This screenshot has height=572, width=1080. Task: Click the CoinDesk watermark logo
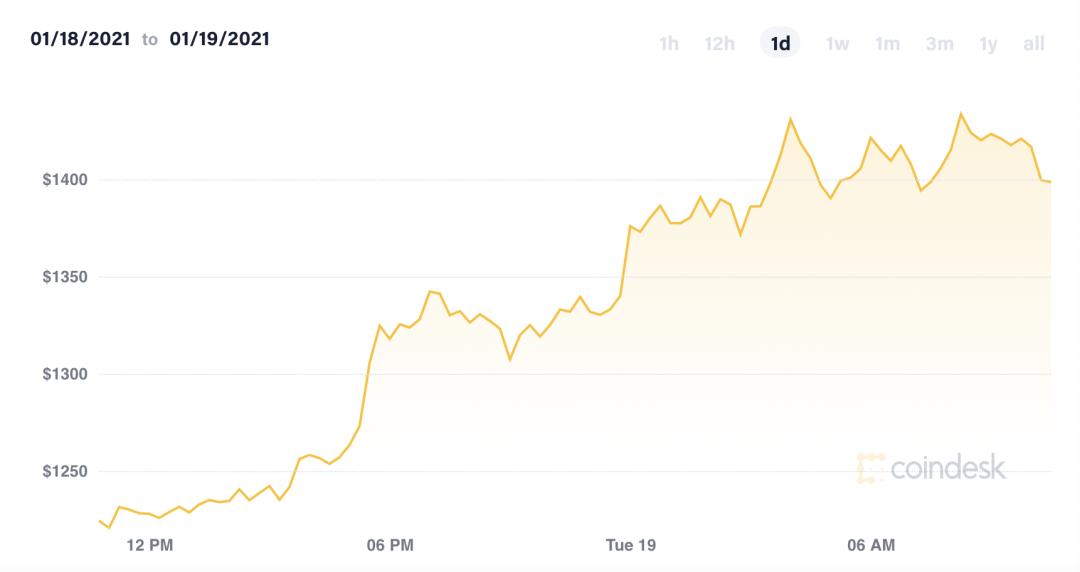pyautogui.click(x=931, y=469)
